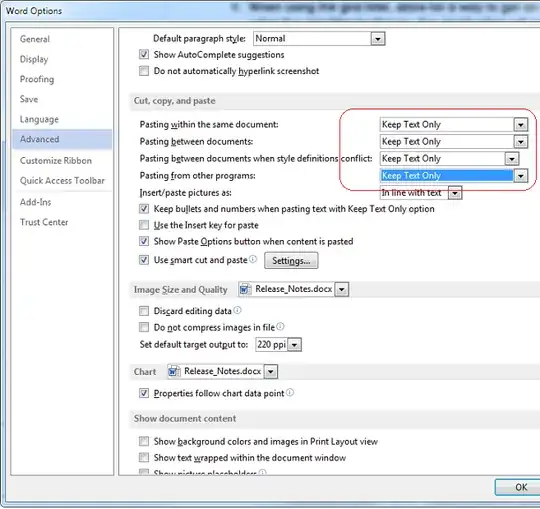Viewport: 540px width, 509px height.
Task: Click info icon next to Do not compress images
Action: tap(280, 326)
